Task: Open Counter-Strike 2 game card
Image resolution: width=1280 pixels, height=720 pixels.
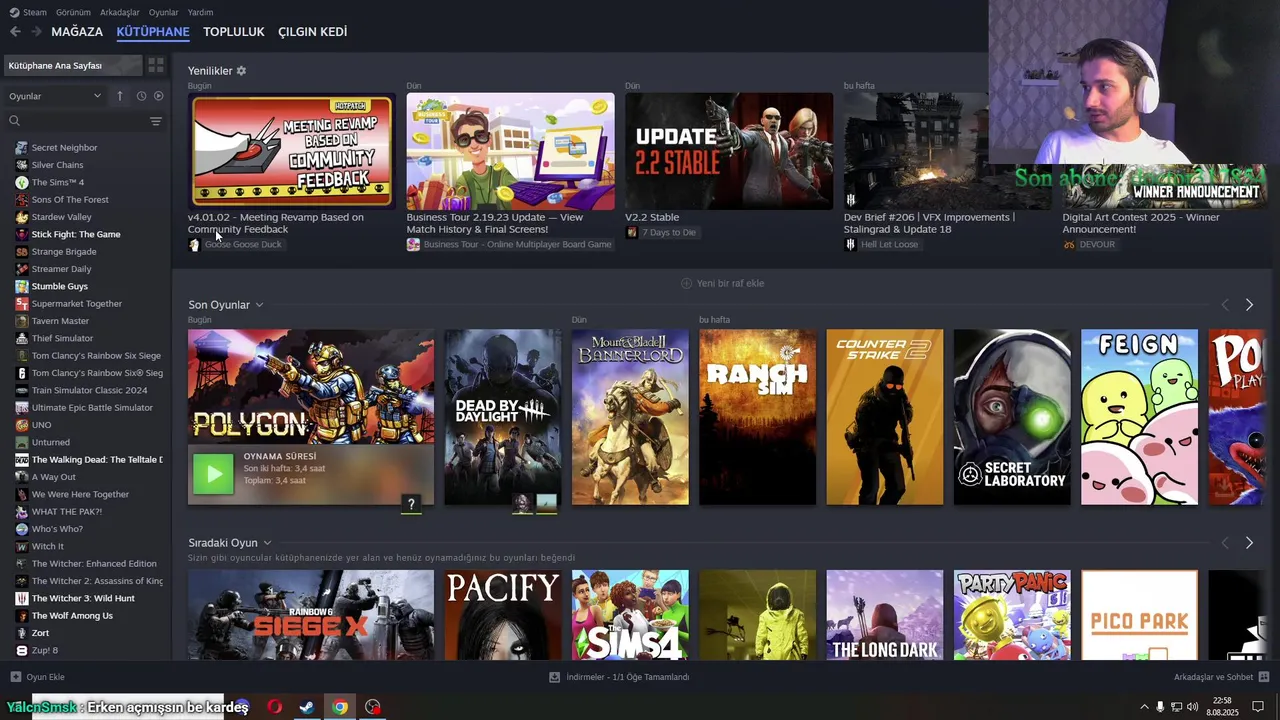Action: pyautogui.click(x=885, y=417)
